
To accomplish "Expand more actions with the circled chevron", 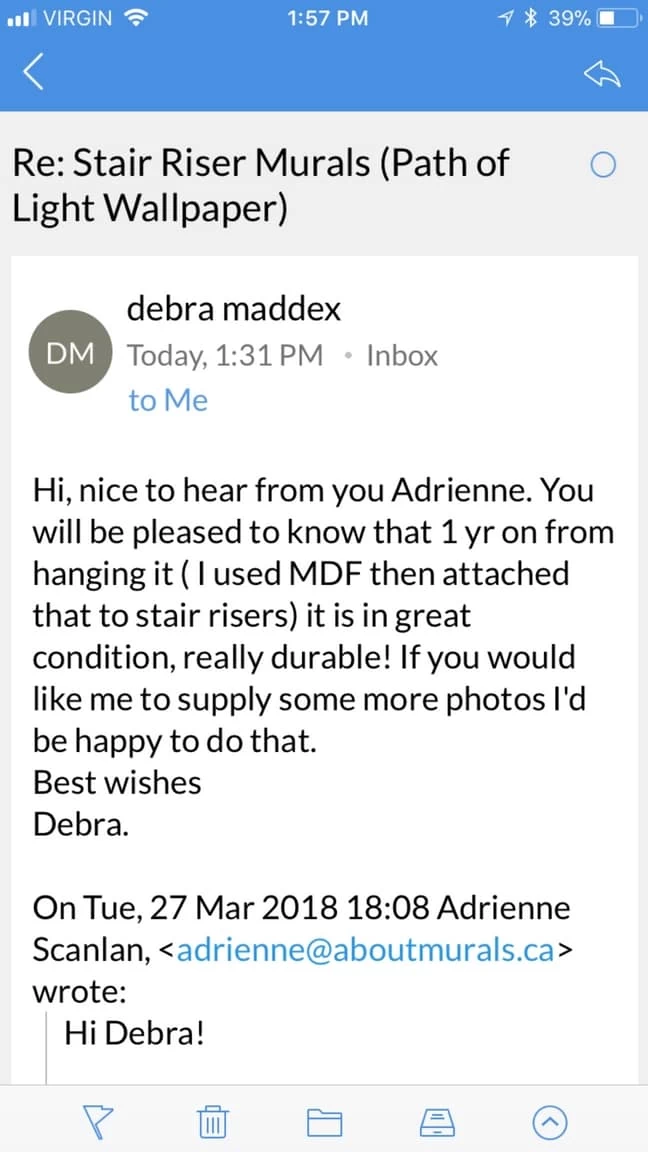I will point(550,1124).
